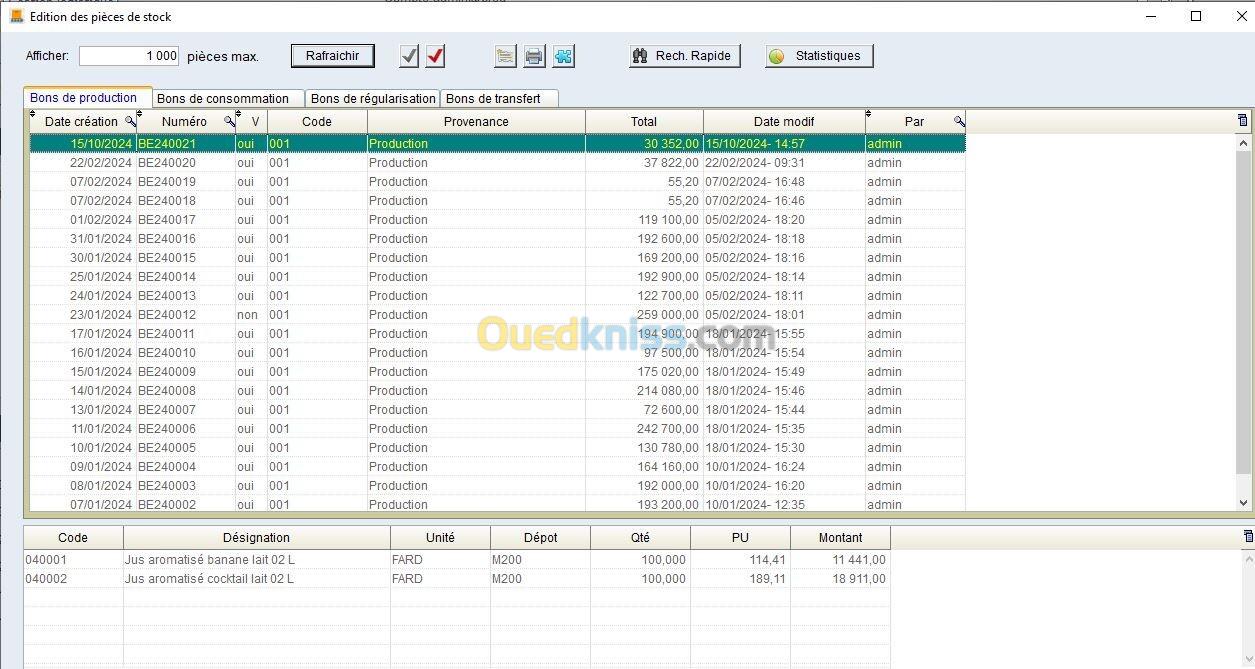This screenshot has height=669, width=1255.
Task: Click the Afficher pieces max input field
Action: tap(129, 56)
